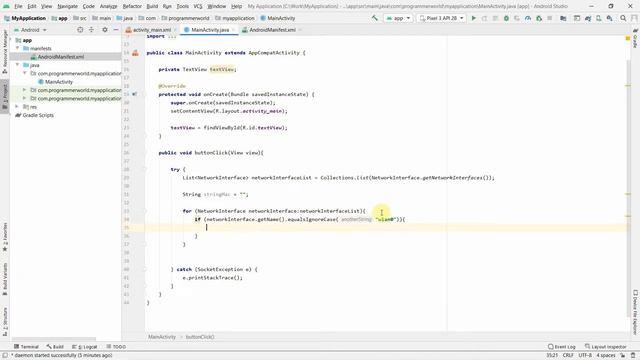Run the app with green play icon
640x360 pixels.
point(473,18)
